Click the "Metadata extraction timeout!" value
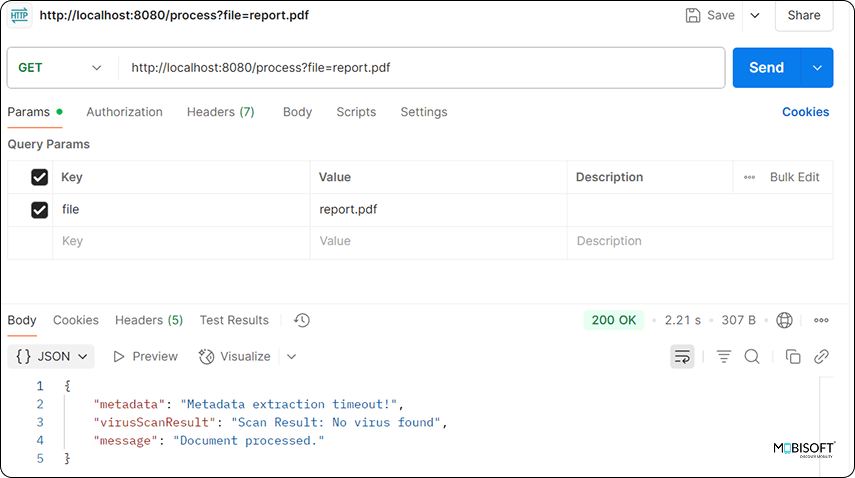Viewport: 855px width, 478px height. [289, 404]
